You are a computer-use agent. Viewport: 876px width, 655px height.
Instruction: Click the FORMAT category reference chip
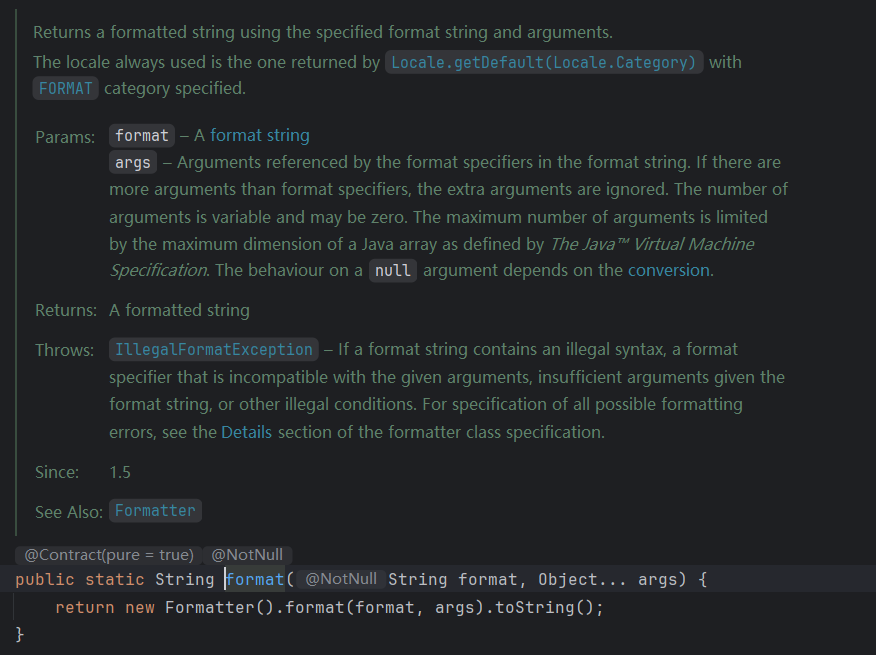pos(64,88)
